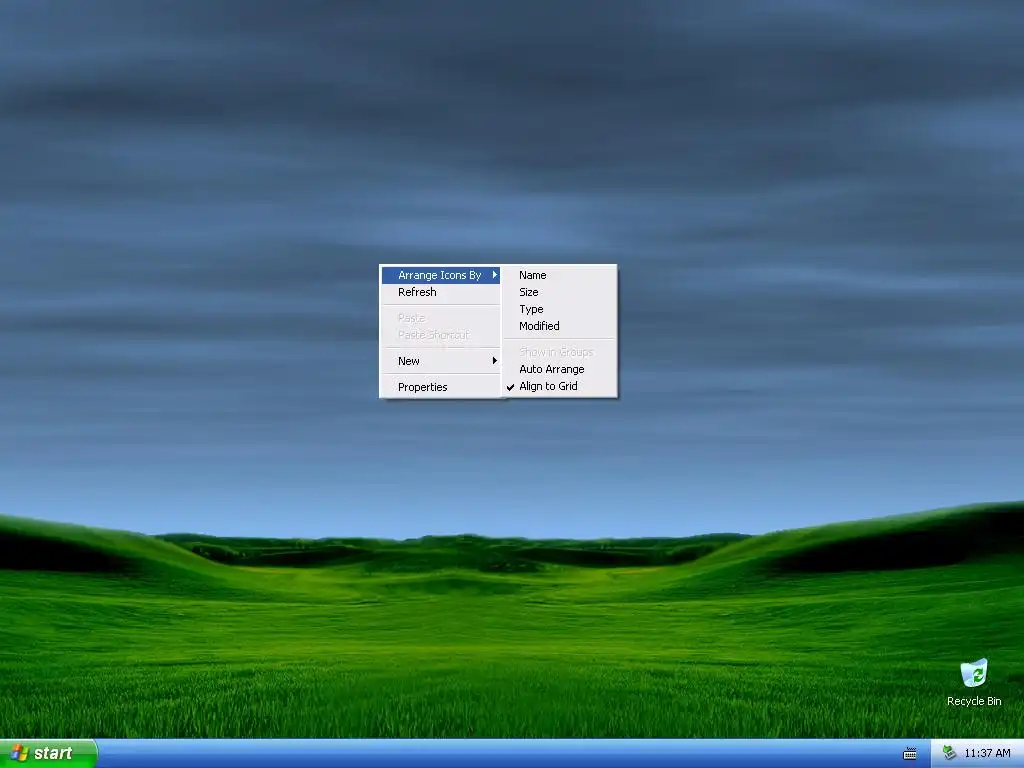Arrange icons by Size

[x=560, y=292]
